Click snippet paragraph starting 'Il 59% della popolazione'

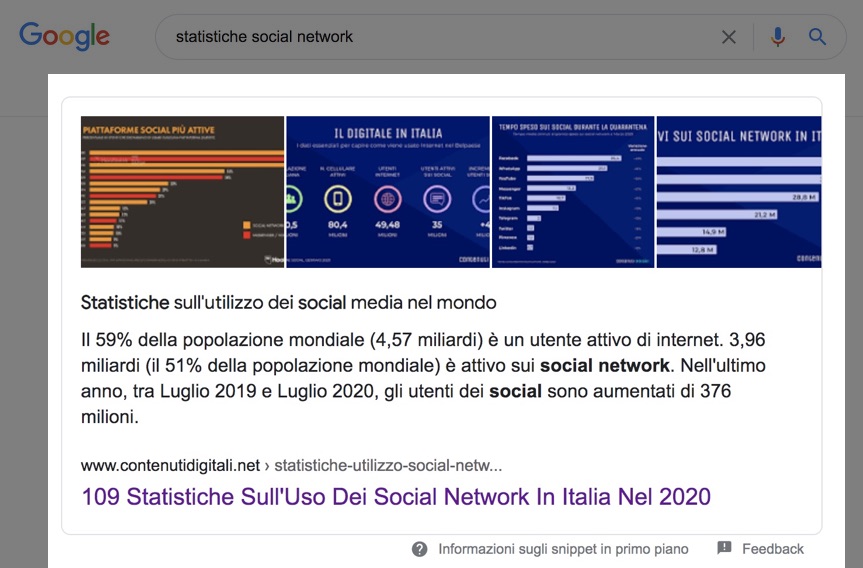coord(423,378)
